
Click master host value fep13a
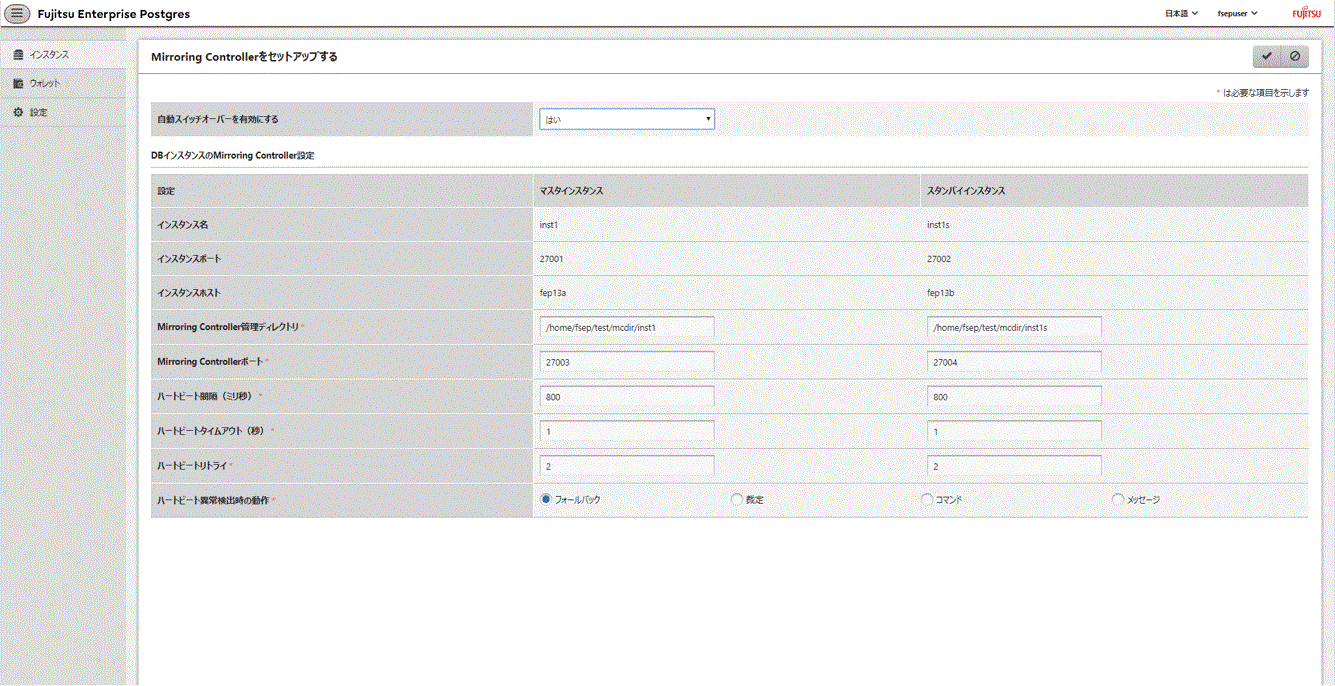coord(553,293)
